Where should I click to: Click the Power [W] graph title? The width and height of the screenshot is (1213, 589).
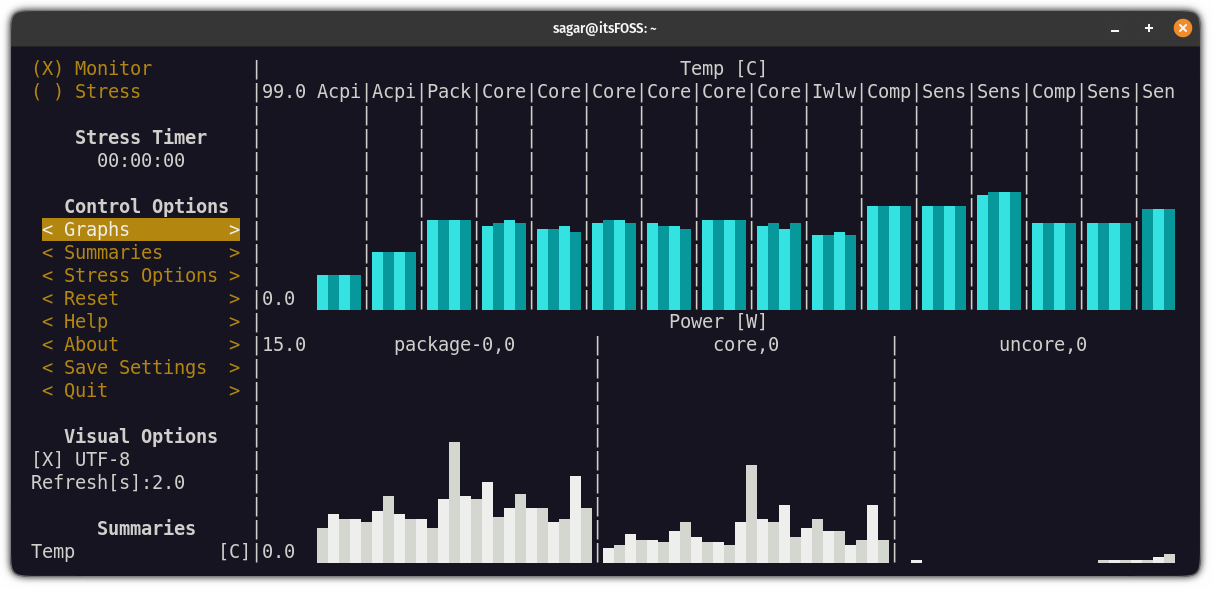(718, 321)
